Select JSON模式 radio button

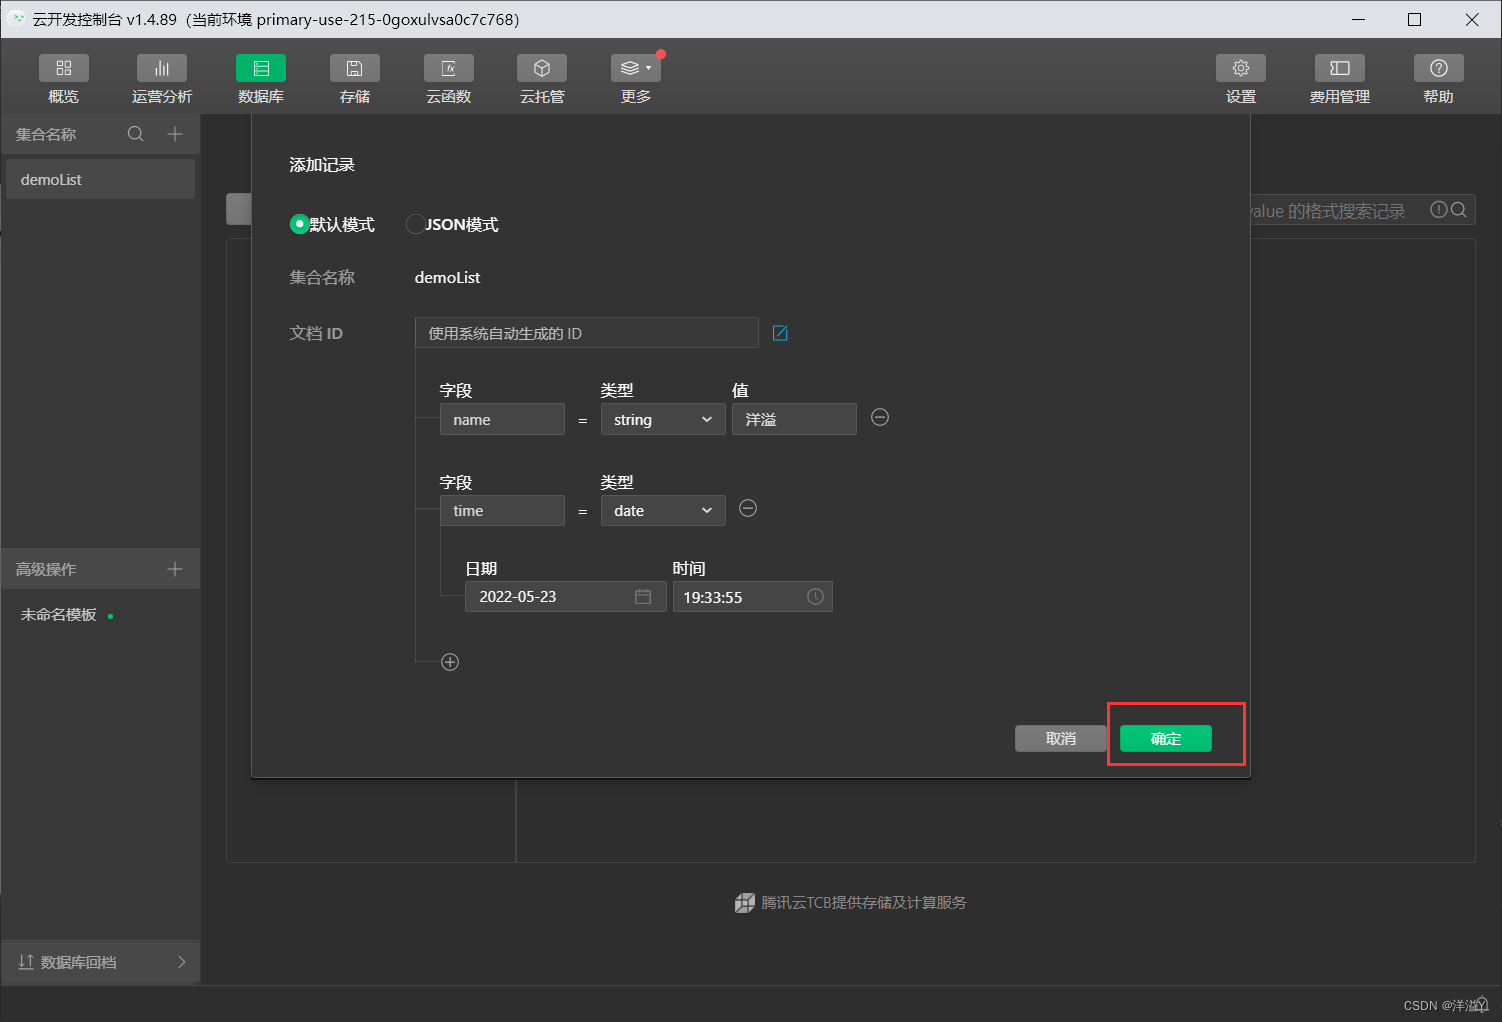[x=415, y=224]
